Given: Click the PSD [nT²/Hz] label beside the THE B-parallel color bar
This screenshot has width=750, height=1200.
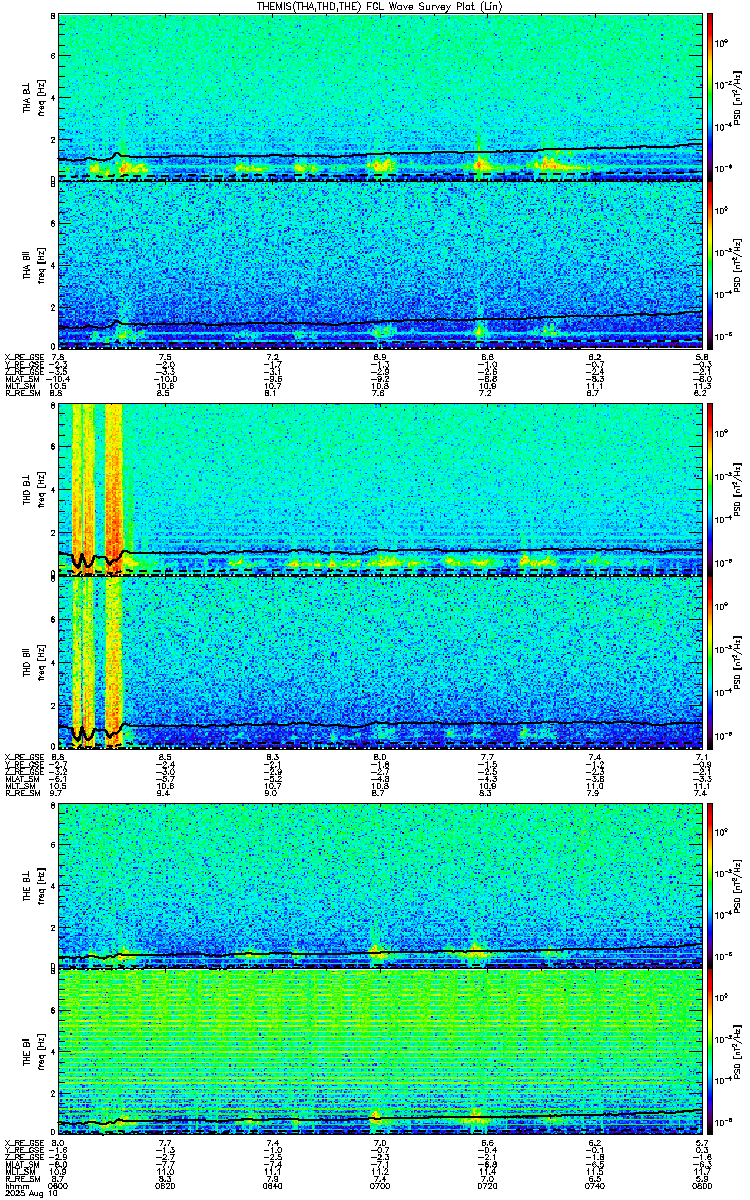Looking at the screenshot, I should click(738, 1054).
